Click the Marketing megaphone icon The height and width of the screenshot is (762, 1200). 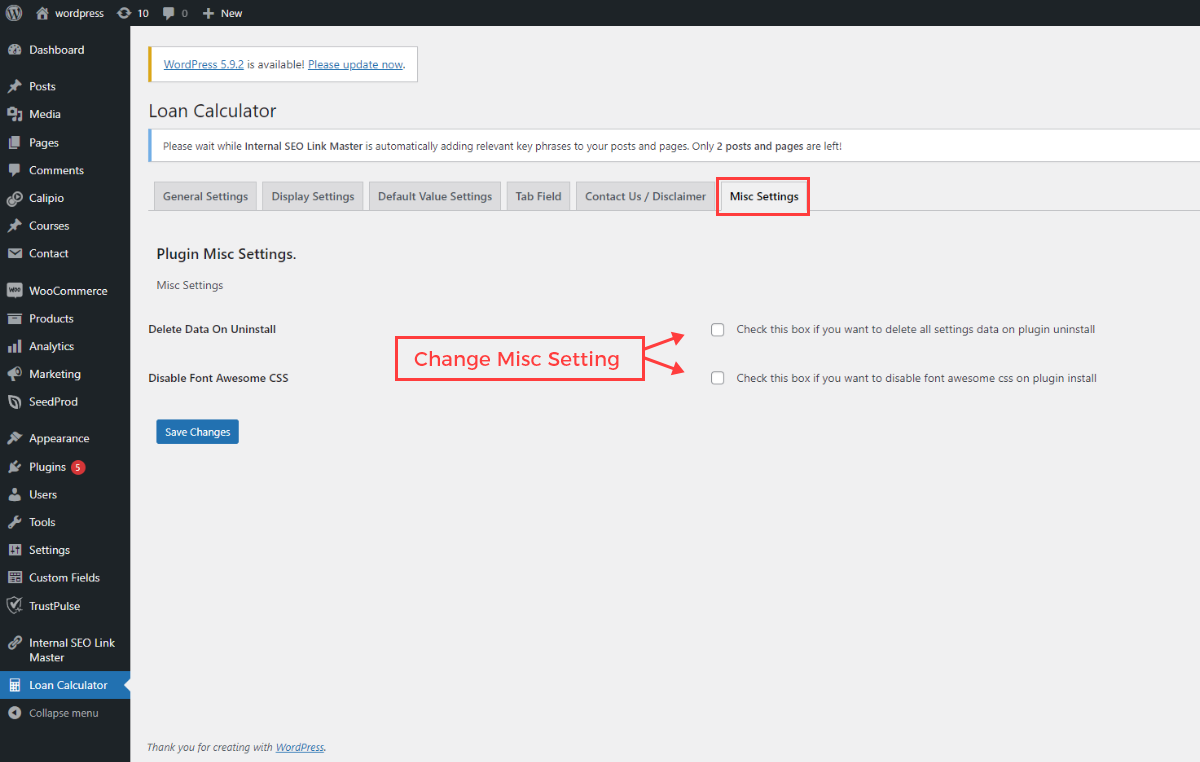click(x=14, y=374)
